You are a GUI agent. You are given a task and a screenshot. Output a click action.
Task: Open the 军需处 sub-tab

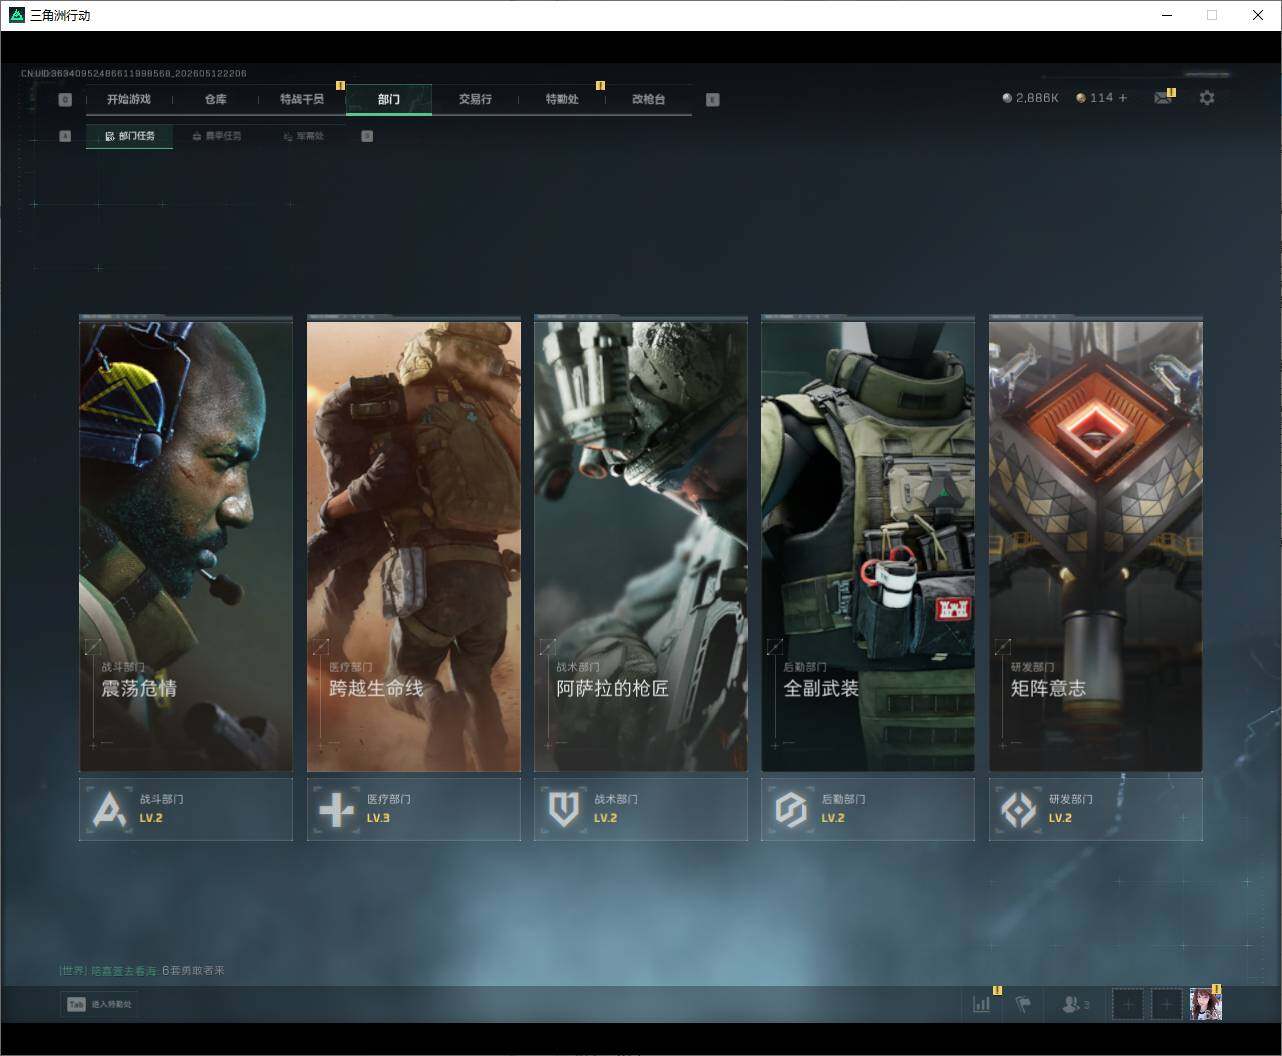[304, 136]
